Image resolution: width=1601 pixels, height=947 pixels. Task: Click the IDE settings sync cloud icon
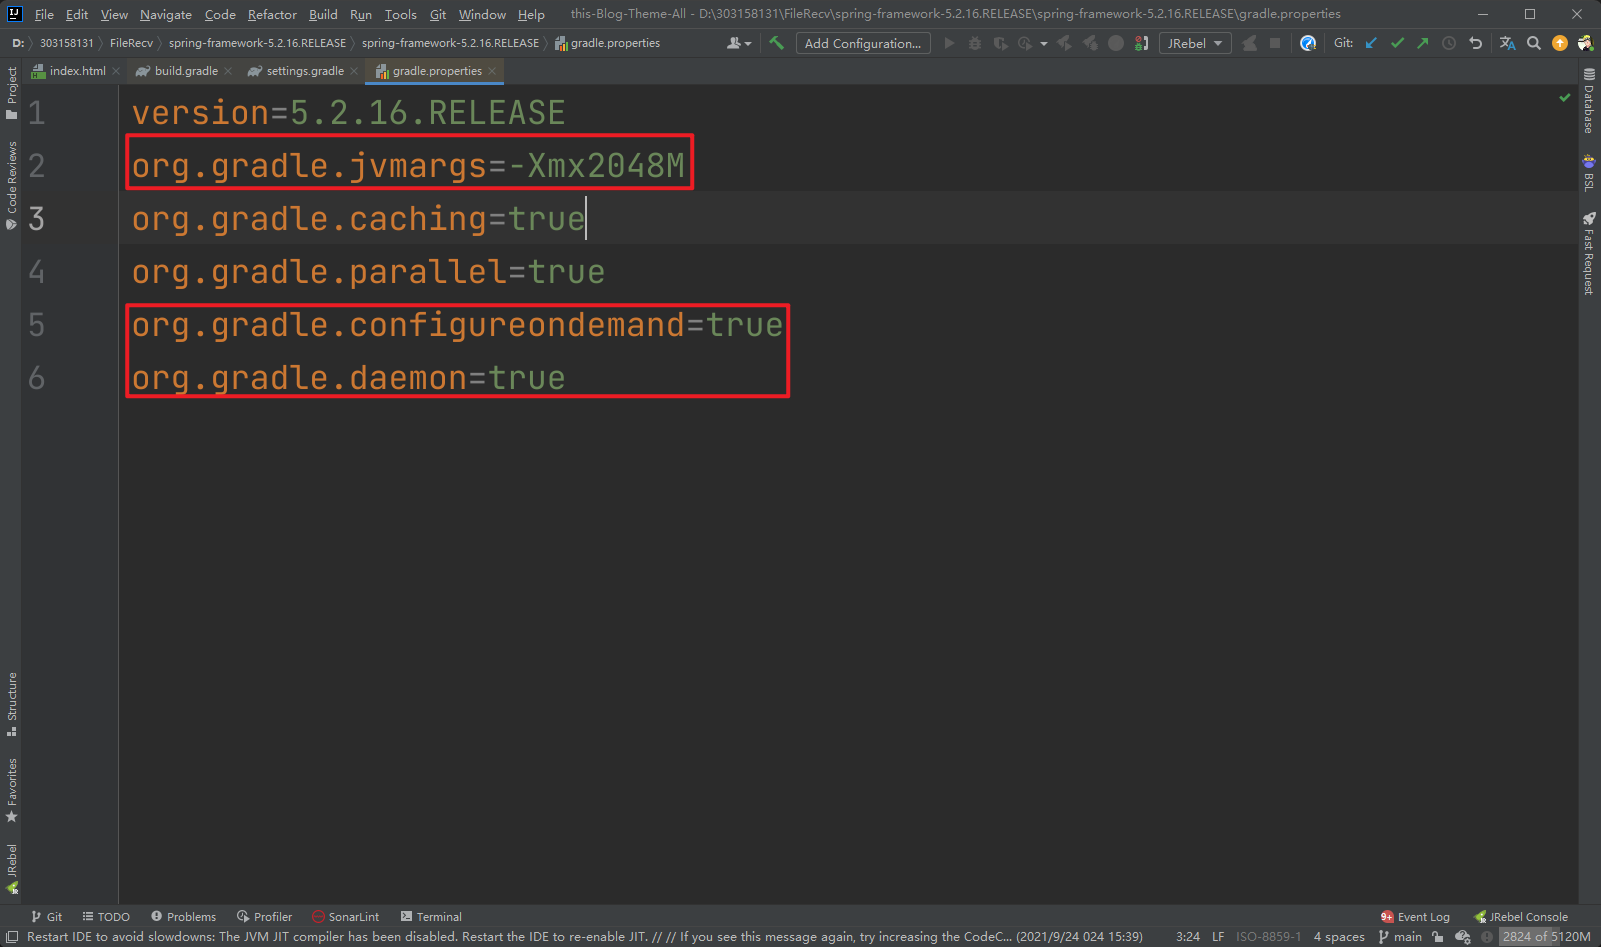[1463, 937]
